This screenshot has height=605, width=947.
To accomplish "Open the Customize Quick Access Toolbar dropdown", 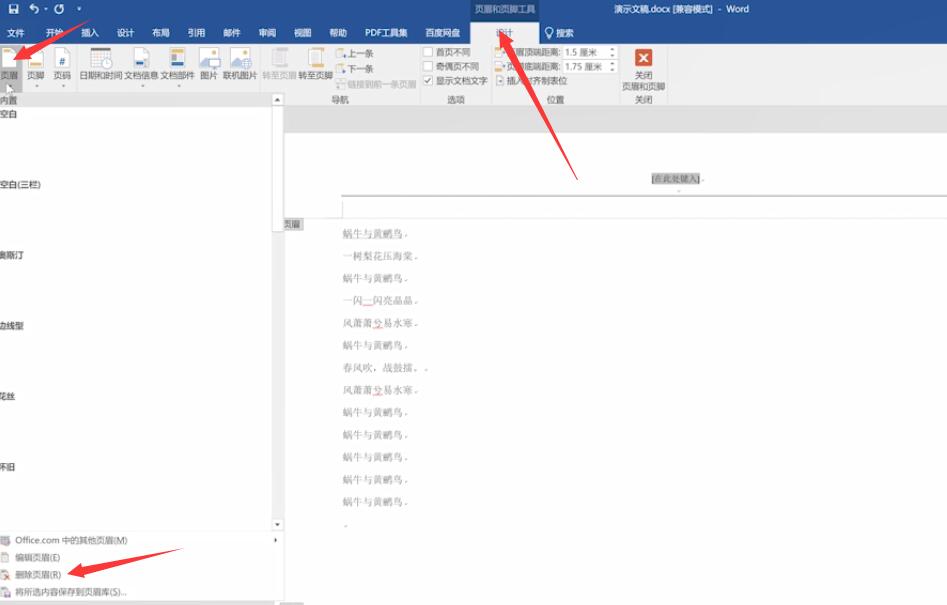I will pyautogui.click(x=79, y=9).
